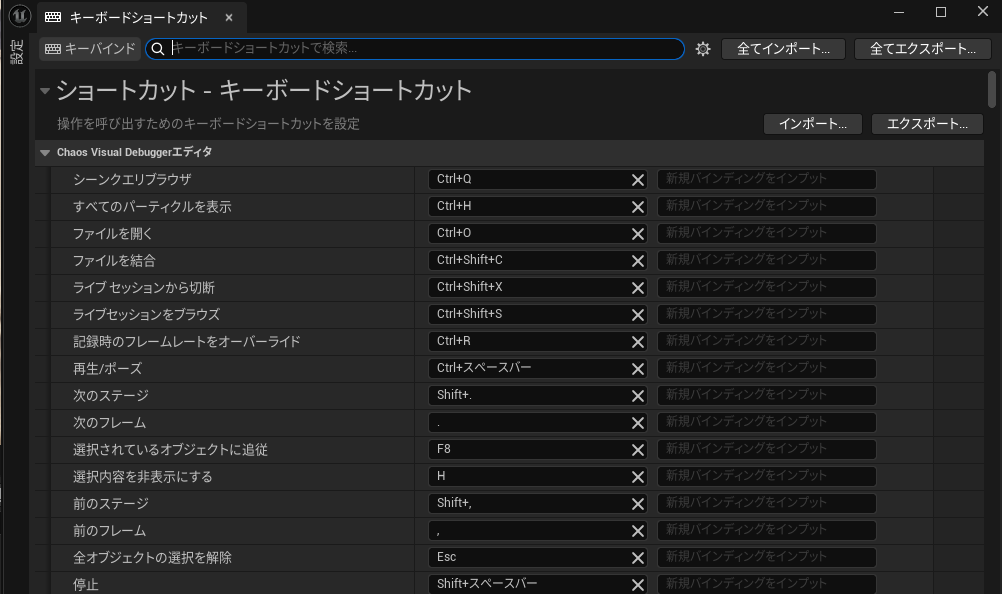Click the magnifier icon in search box
Image resolution: width=1002 pixels, height=594 pixels.
[x=158, y=49]
